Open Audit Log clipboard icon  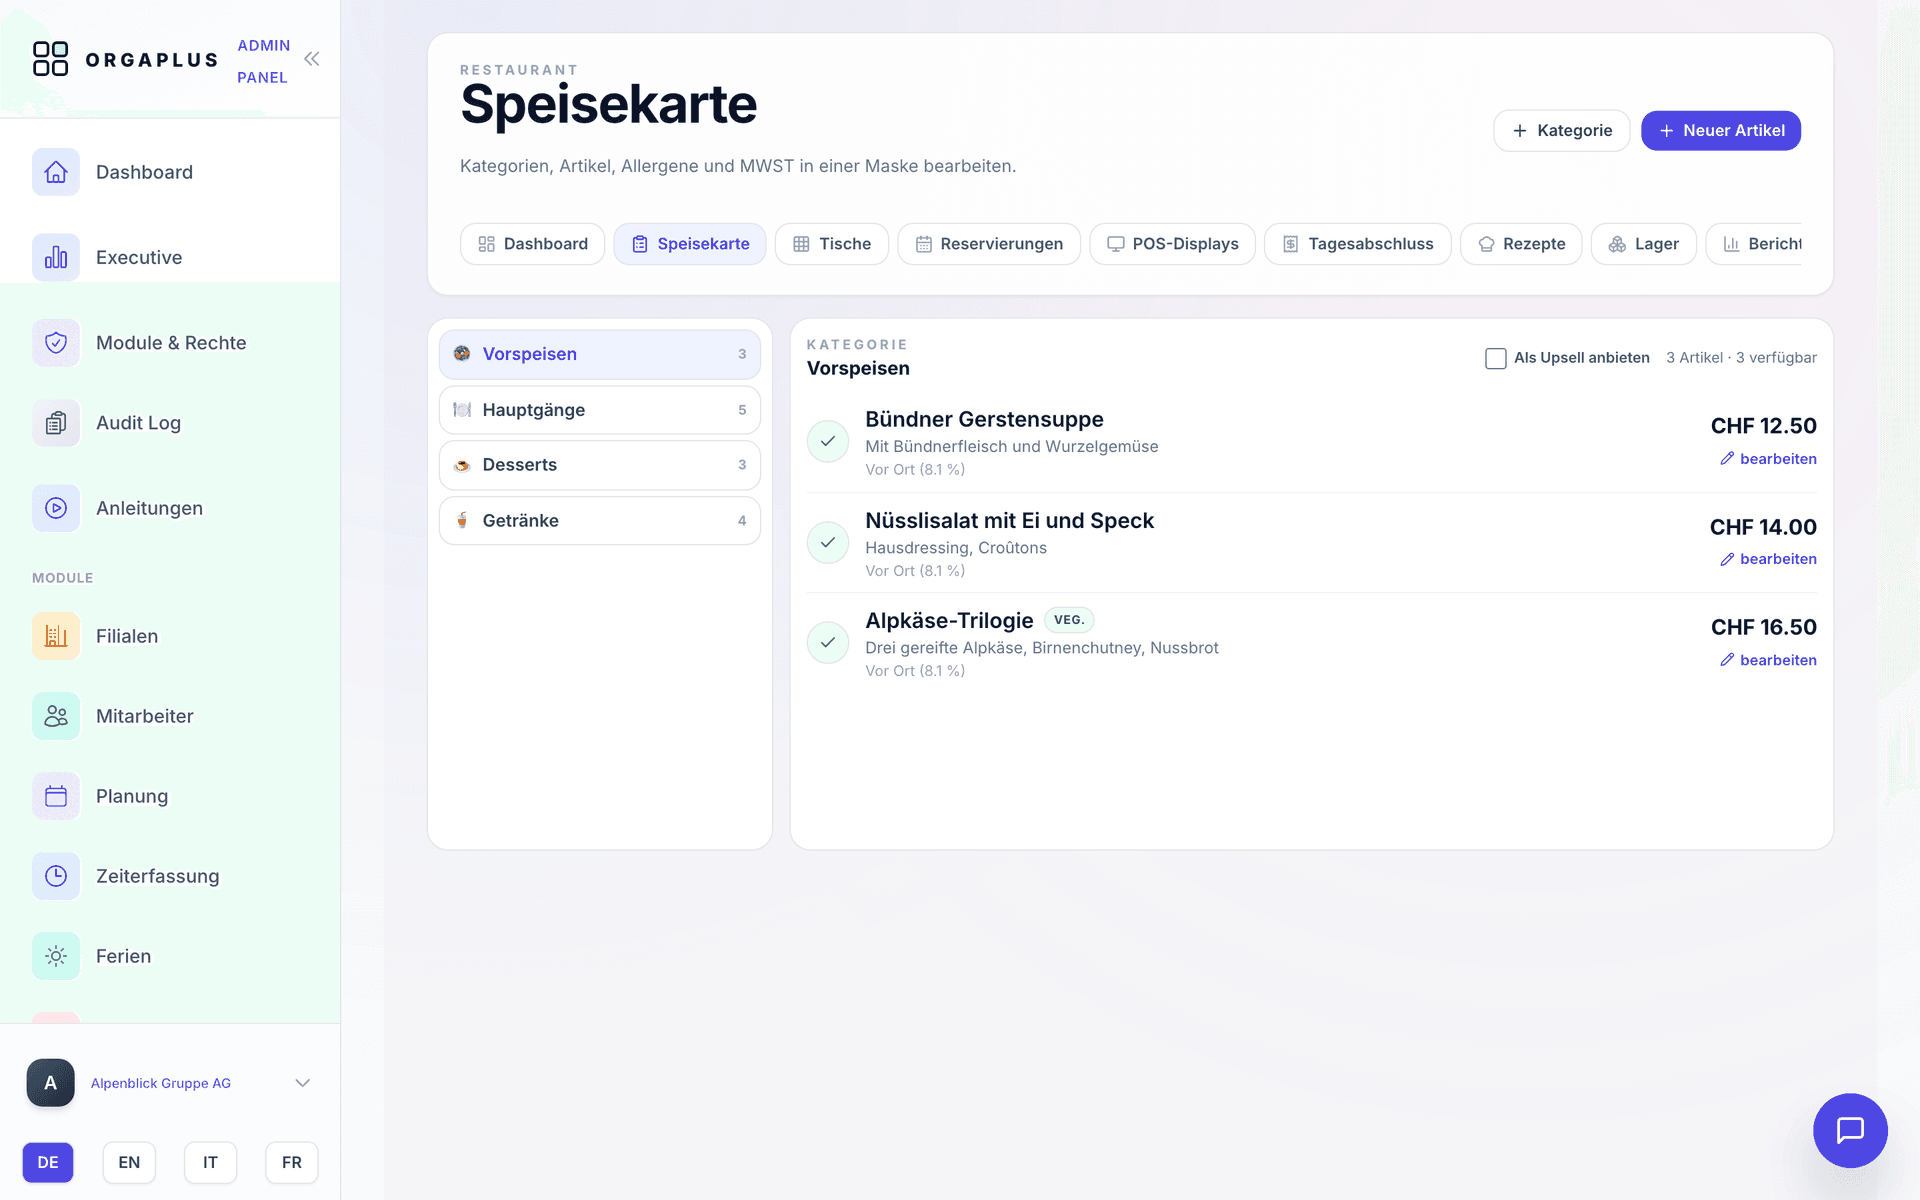56,423
